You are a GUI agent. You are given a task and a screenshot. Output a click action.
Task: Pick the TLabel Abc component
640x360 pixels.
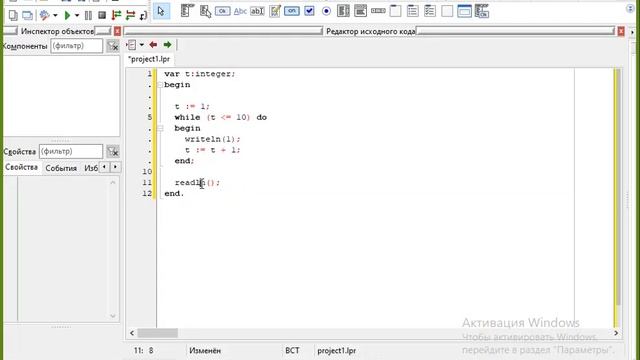tap(240, 11)
